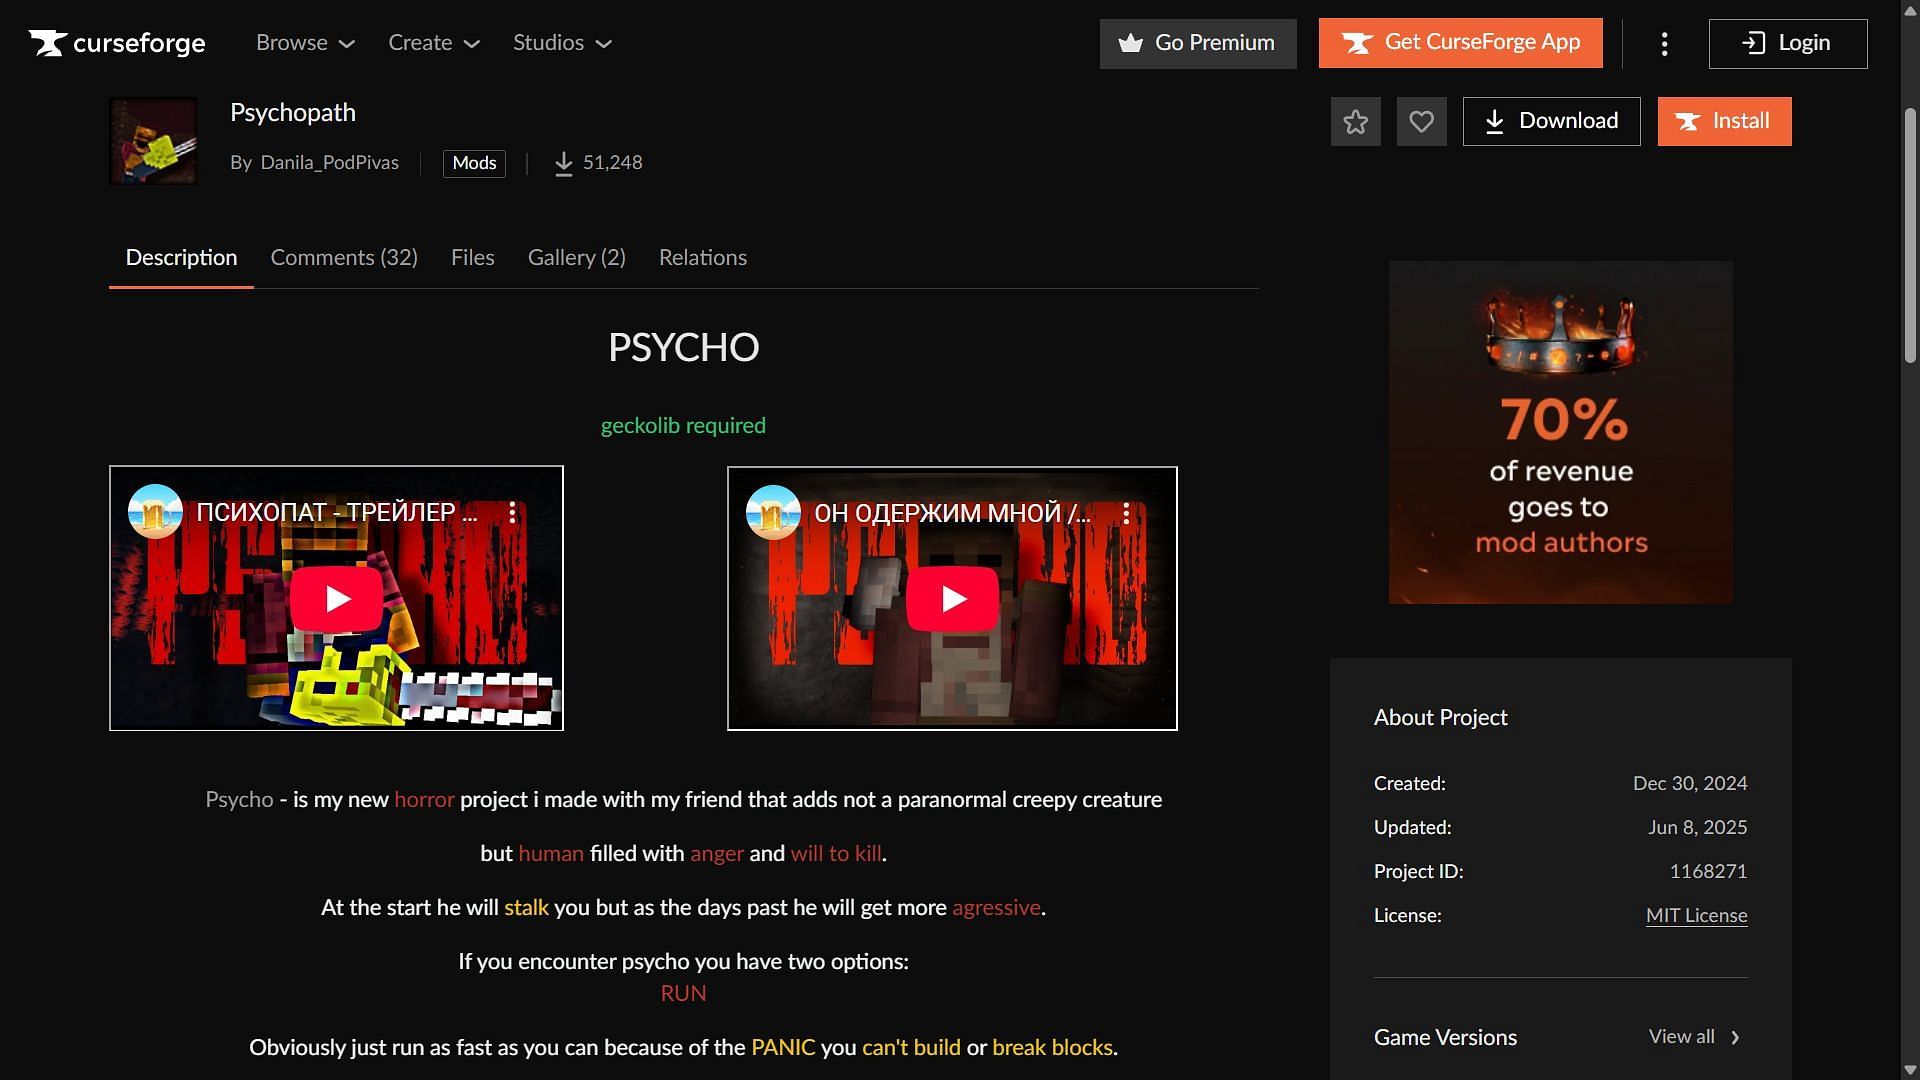This screenshot has width=1920, height=1080.
Task: Click channel avatar on ПСИХОПАТ trailer video
Action: (x=155, y=512)
